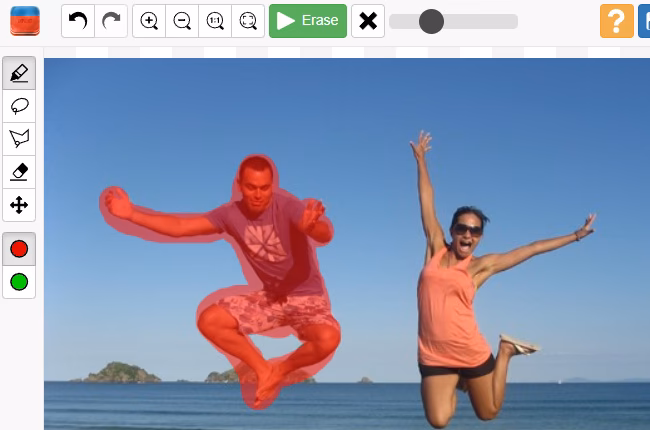The image size is (650, 430).
Task: Clear selection with the black X button
Action: coord(368,21)
